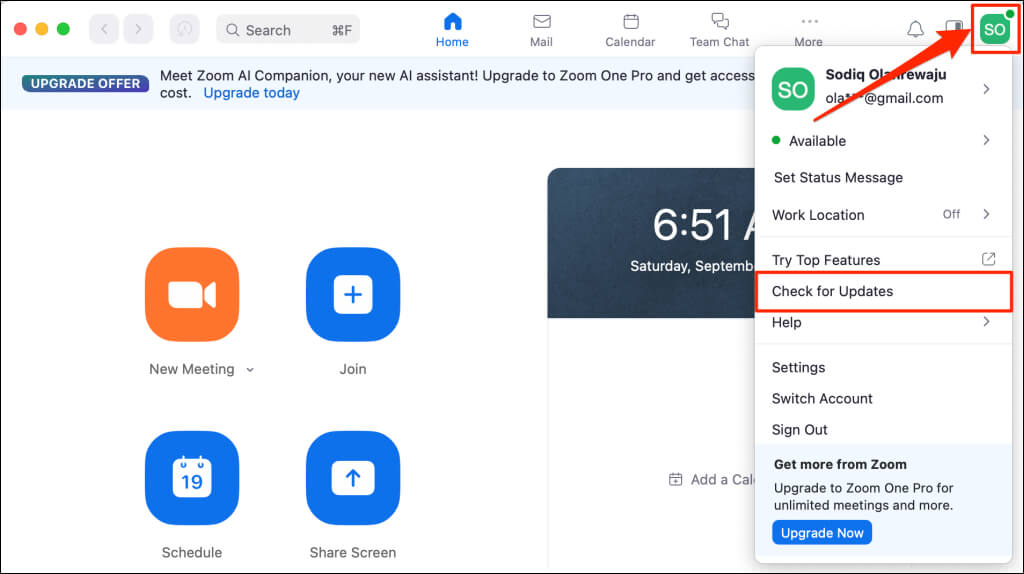Open the Work Location menu entry
The image size is (1024, 574).
click(x=883, y=215)
